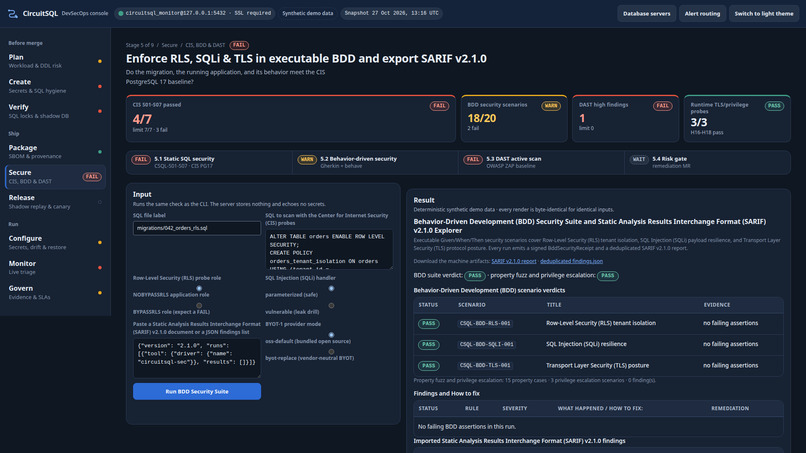Screen dimensions: 806x453
Task: Open the BDD security scenarios card
Action: coord(514,118)
